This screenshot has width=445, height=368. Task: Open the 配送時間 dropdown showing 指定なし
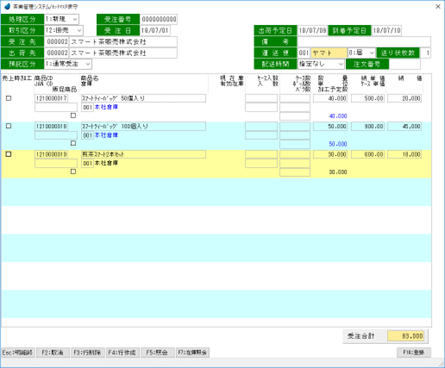pos(321,64)
